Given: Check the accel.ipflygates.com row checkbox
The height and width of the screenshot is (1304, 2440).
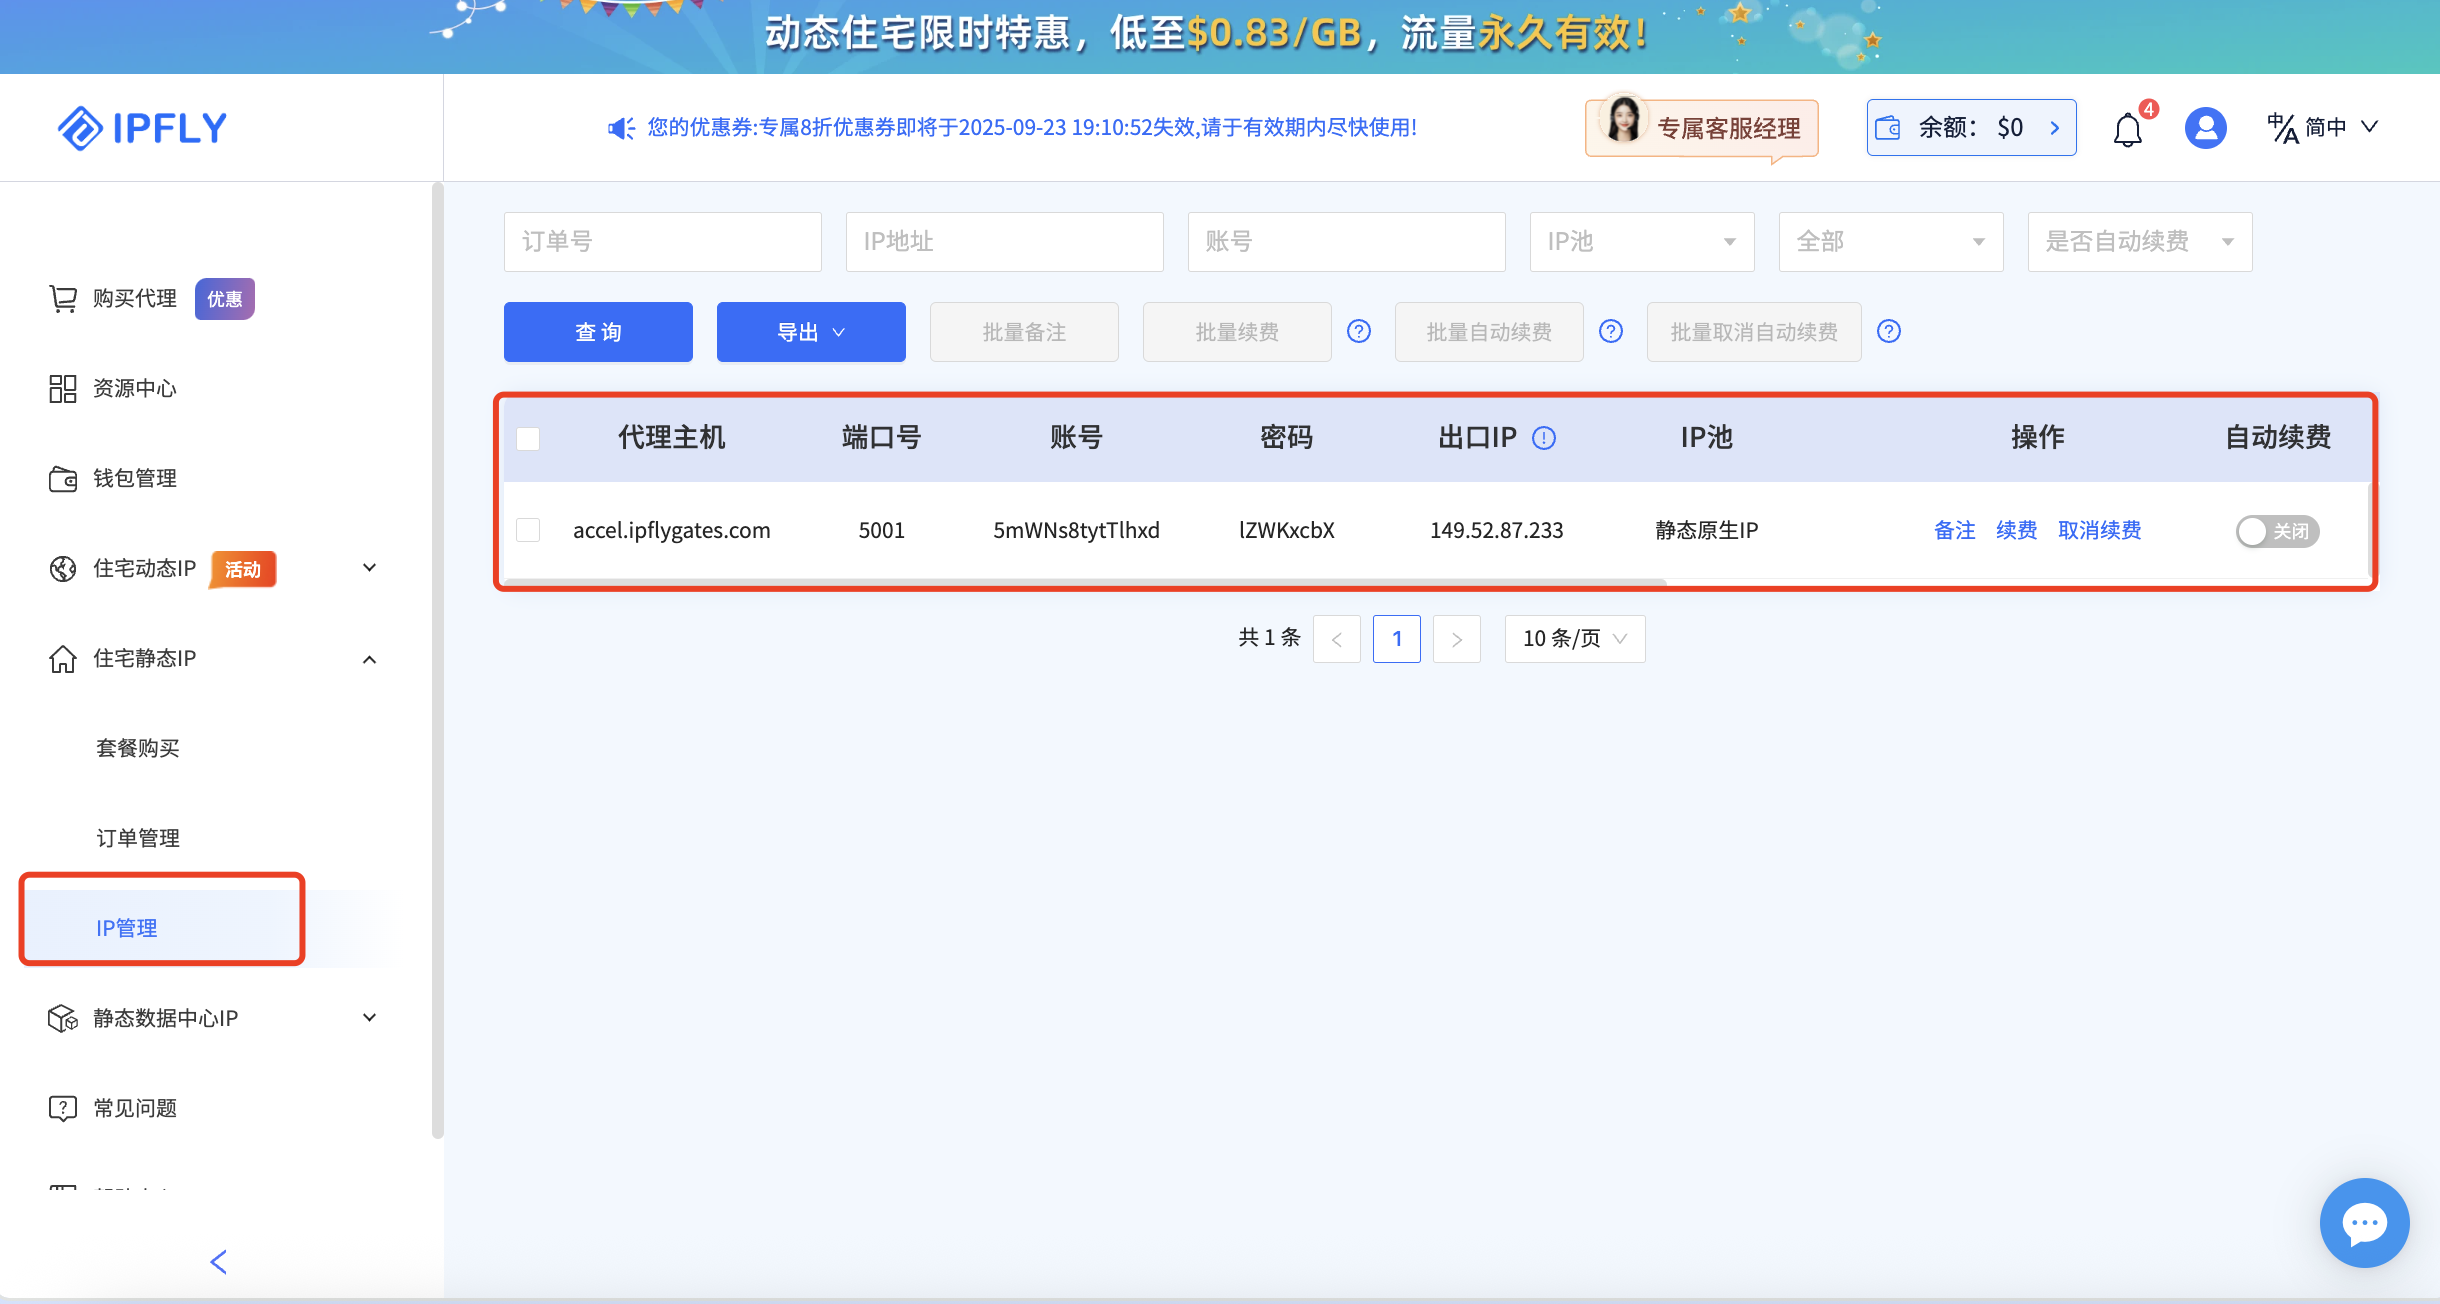Looking at the screenshot, I should (x=528, y=530).
